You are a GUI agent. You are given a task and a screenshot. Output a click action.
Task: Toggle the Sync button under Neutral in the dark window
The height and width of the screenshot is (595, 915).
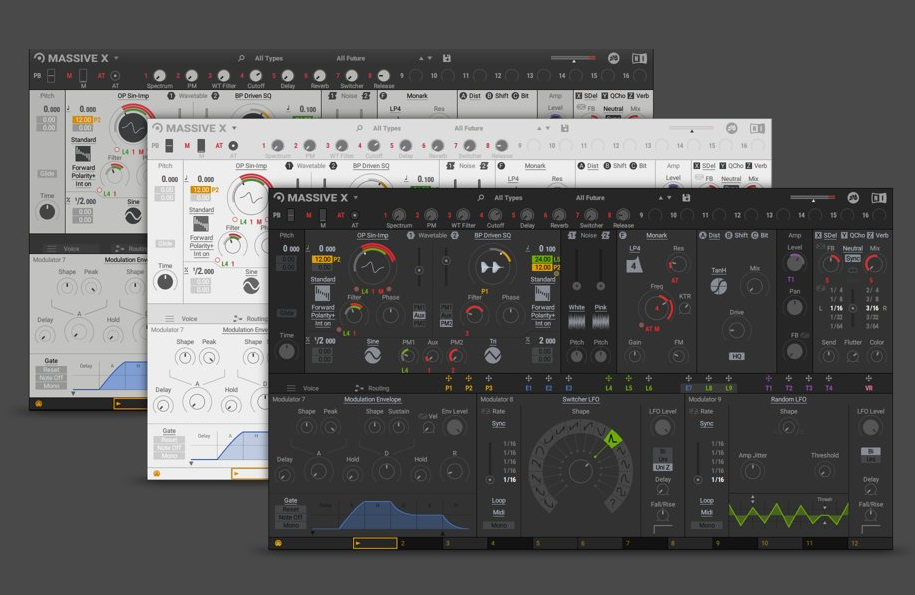[x=852, y=258]
